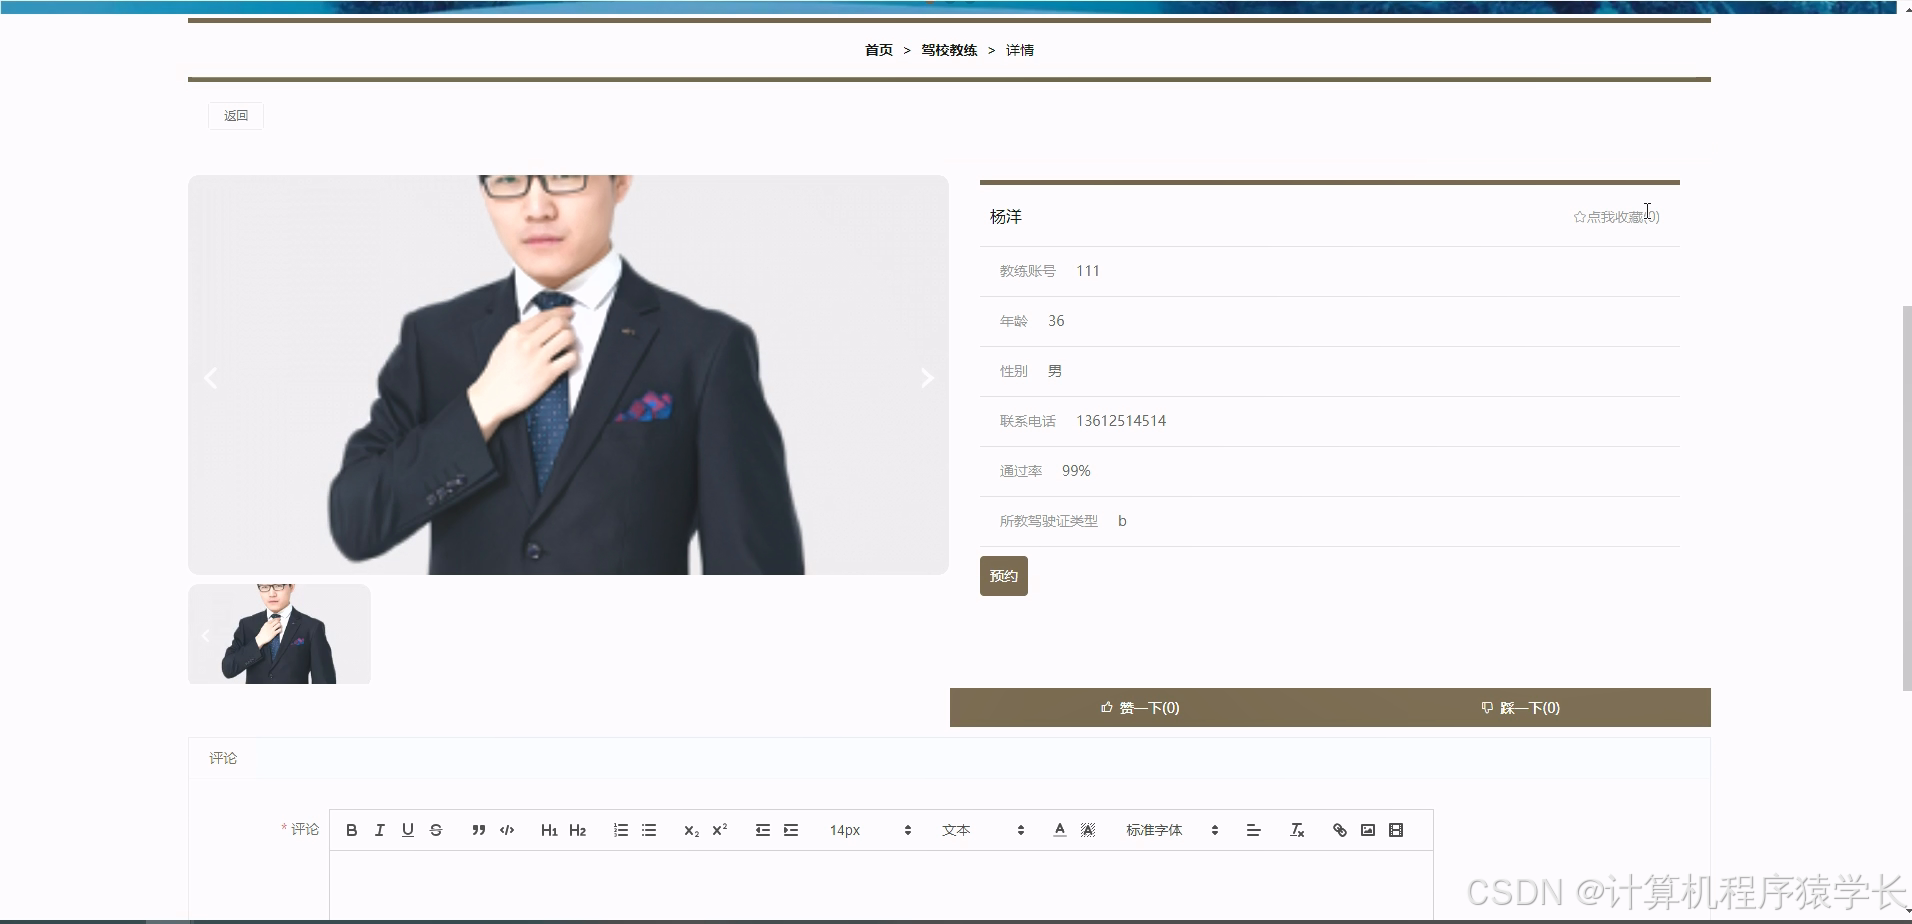
Task: Insert an image into the comment editor
Action: click(x=1367, y=830)
